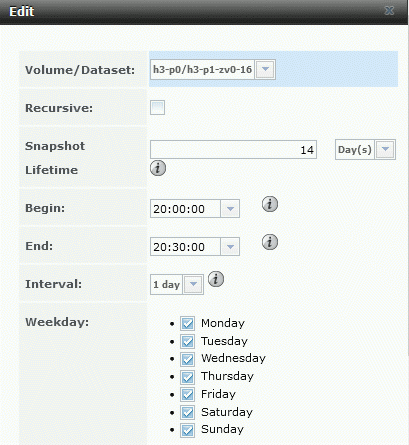Expand the End time dropdown

pyautogui.click(x=230, y=247)
